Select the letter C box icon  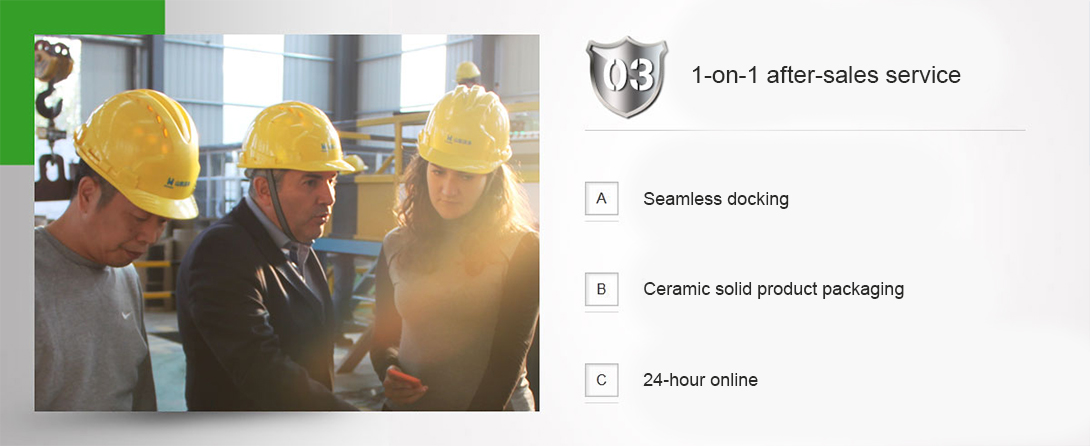click(x=601, y=380)
